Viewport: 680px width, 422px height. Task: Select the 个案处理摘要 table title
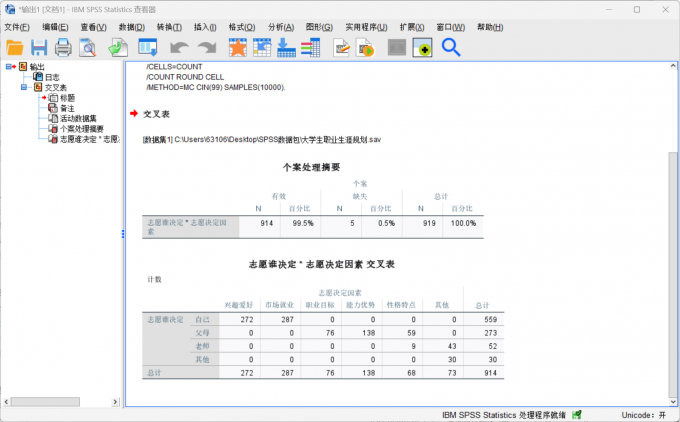[x=311, y=167]
